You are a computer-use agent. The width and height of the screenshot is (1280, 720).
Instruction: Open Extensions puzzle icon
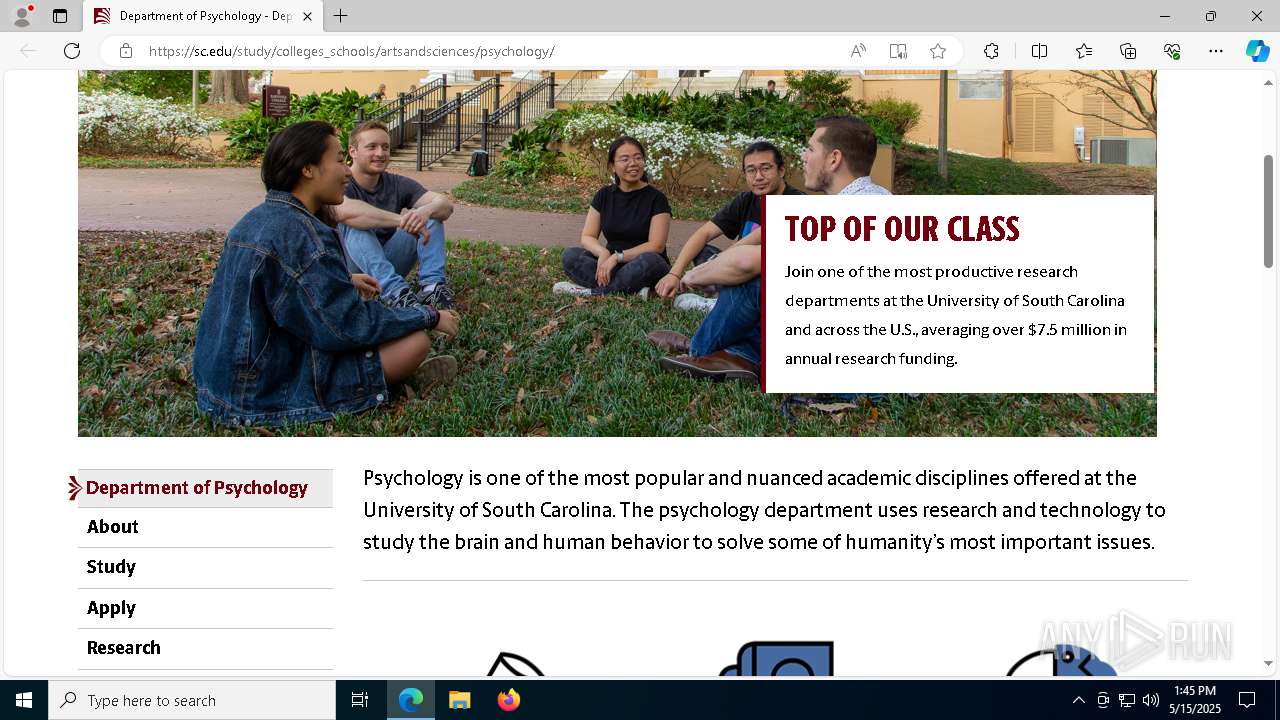991,51
